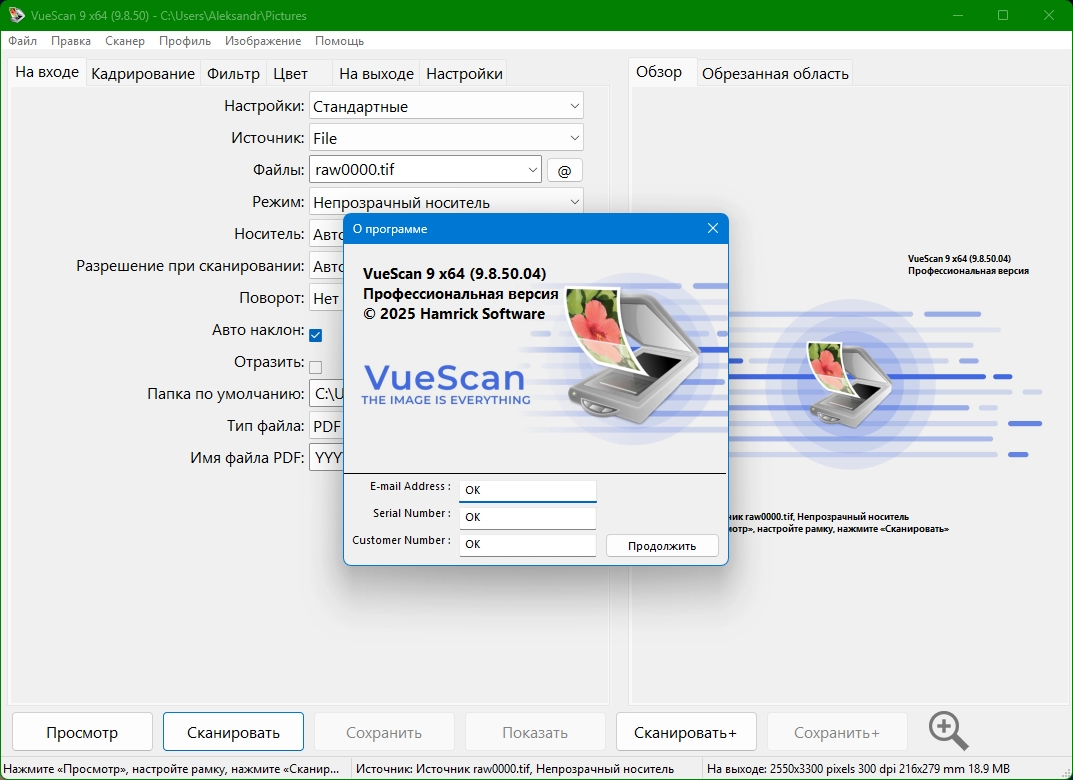Open the Правка menu
This screenshot has width=1073, height=780.
[x=70, y=40]
